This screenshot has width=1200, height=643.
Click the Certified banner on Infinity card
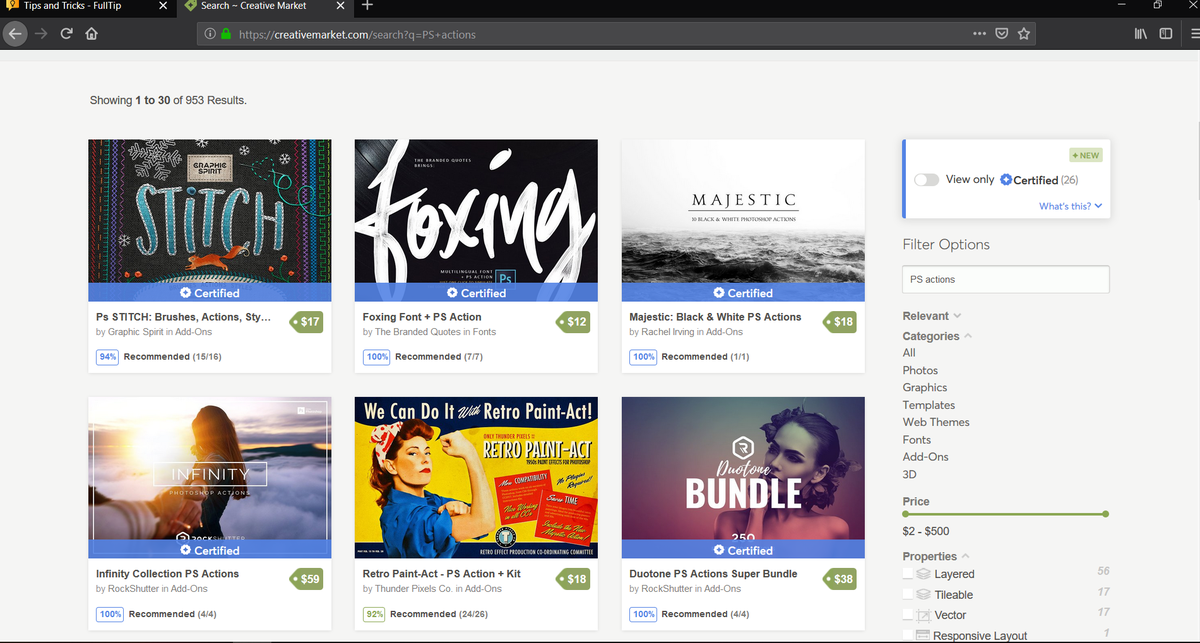(210, 550)
